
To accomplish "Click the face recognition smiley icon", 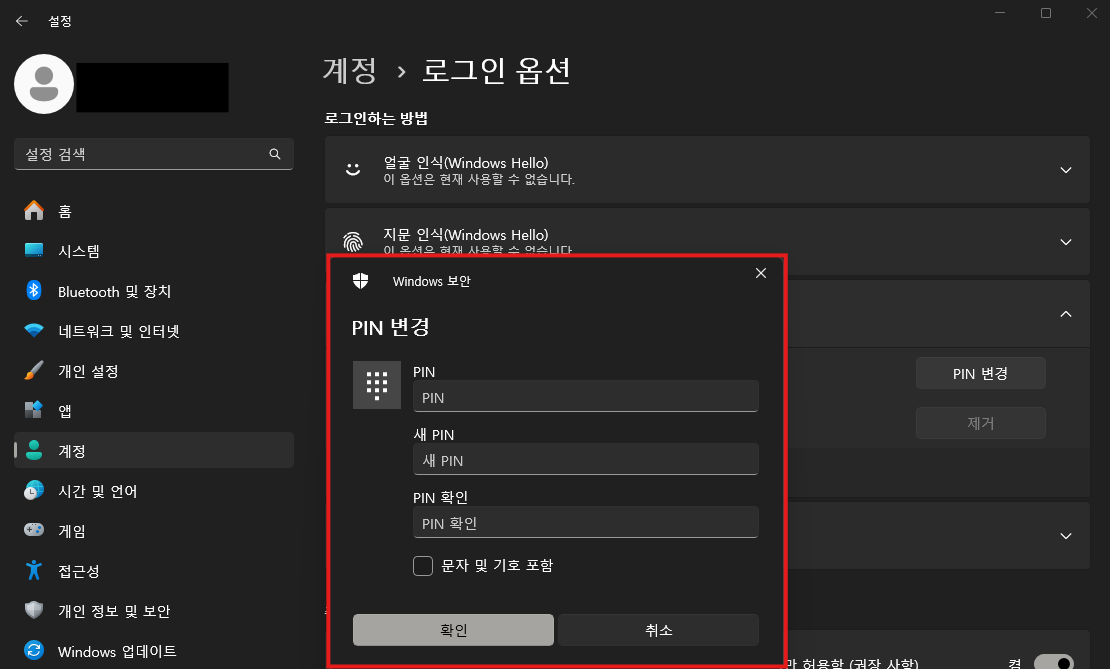I will tap(353, 169).
